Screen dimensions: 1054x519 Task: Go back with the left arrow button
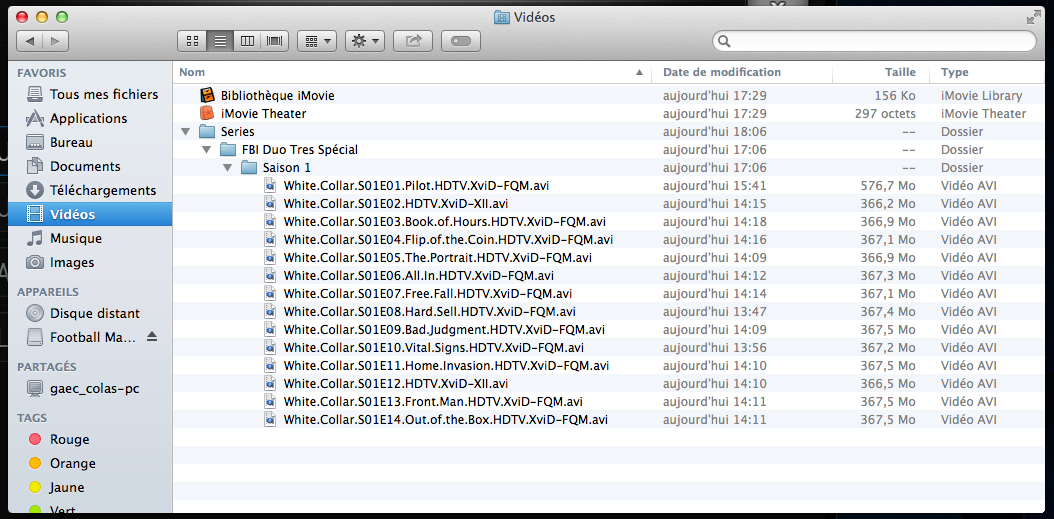coord(30,41)
